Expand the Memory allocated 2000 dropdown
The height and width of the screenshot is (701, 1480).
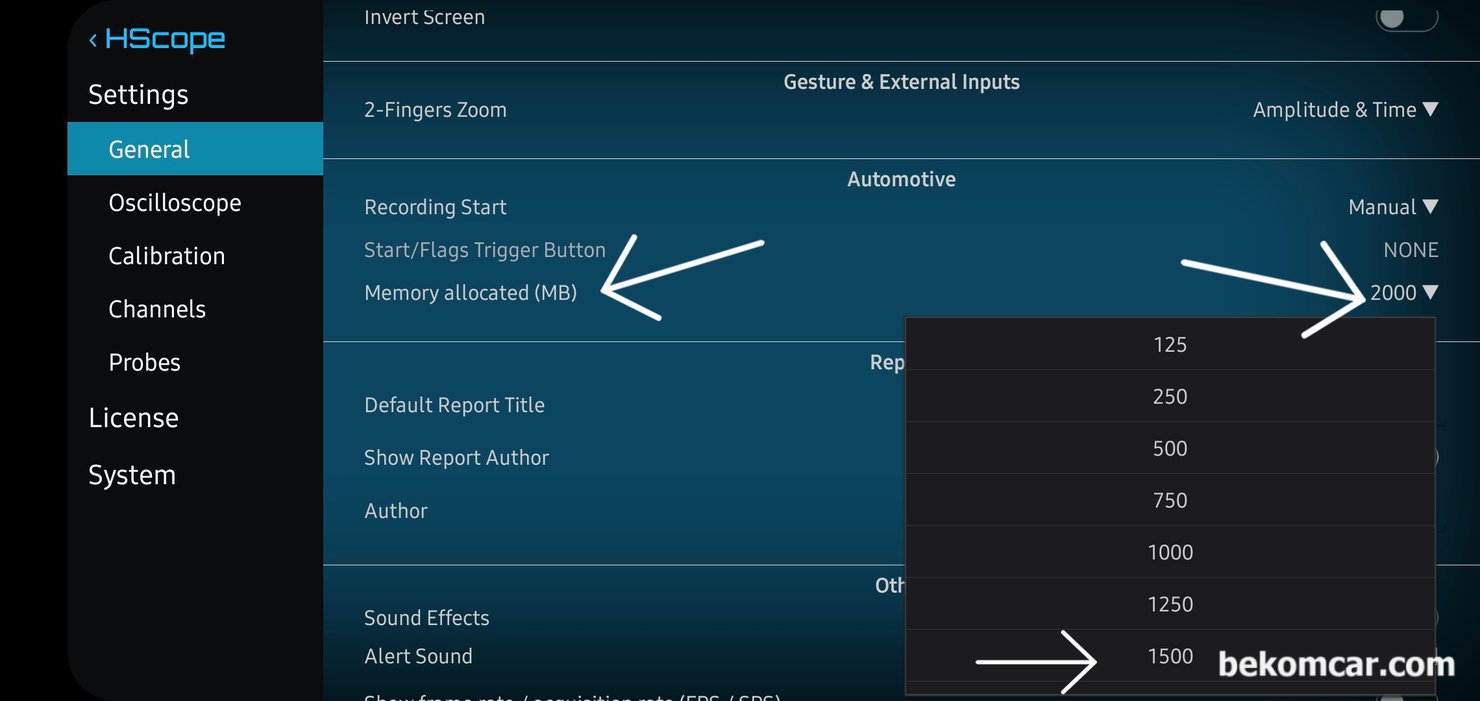[x=1403, y=293]
